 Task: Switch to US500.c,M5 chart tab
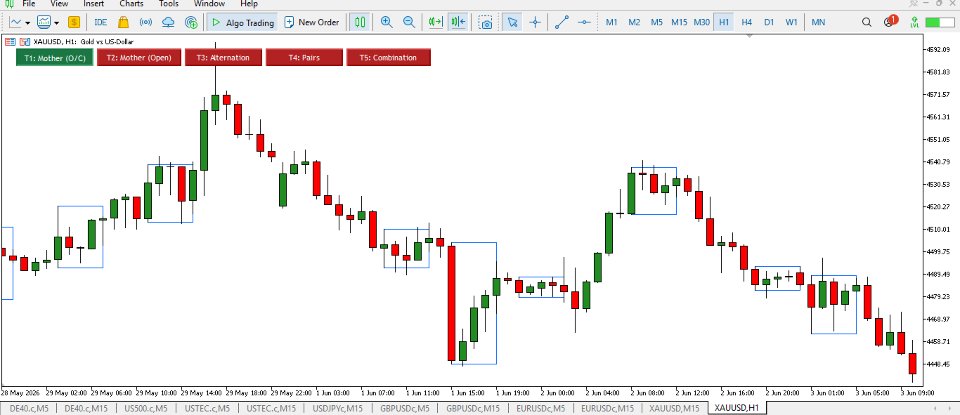[146, 408]
